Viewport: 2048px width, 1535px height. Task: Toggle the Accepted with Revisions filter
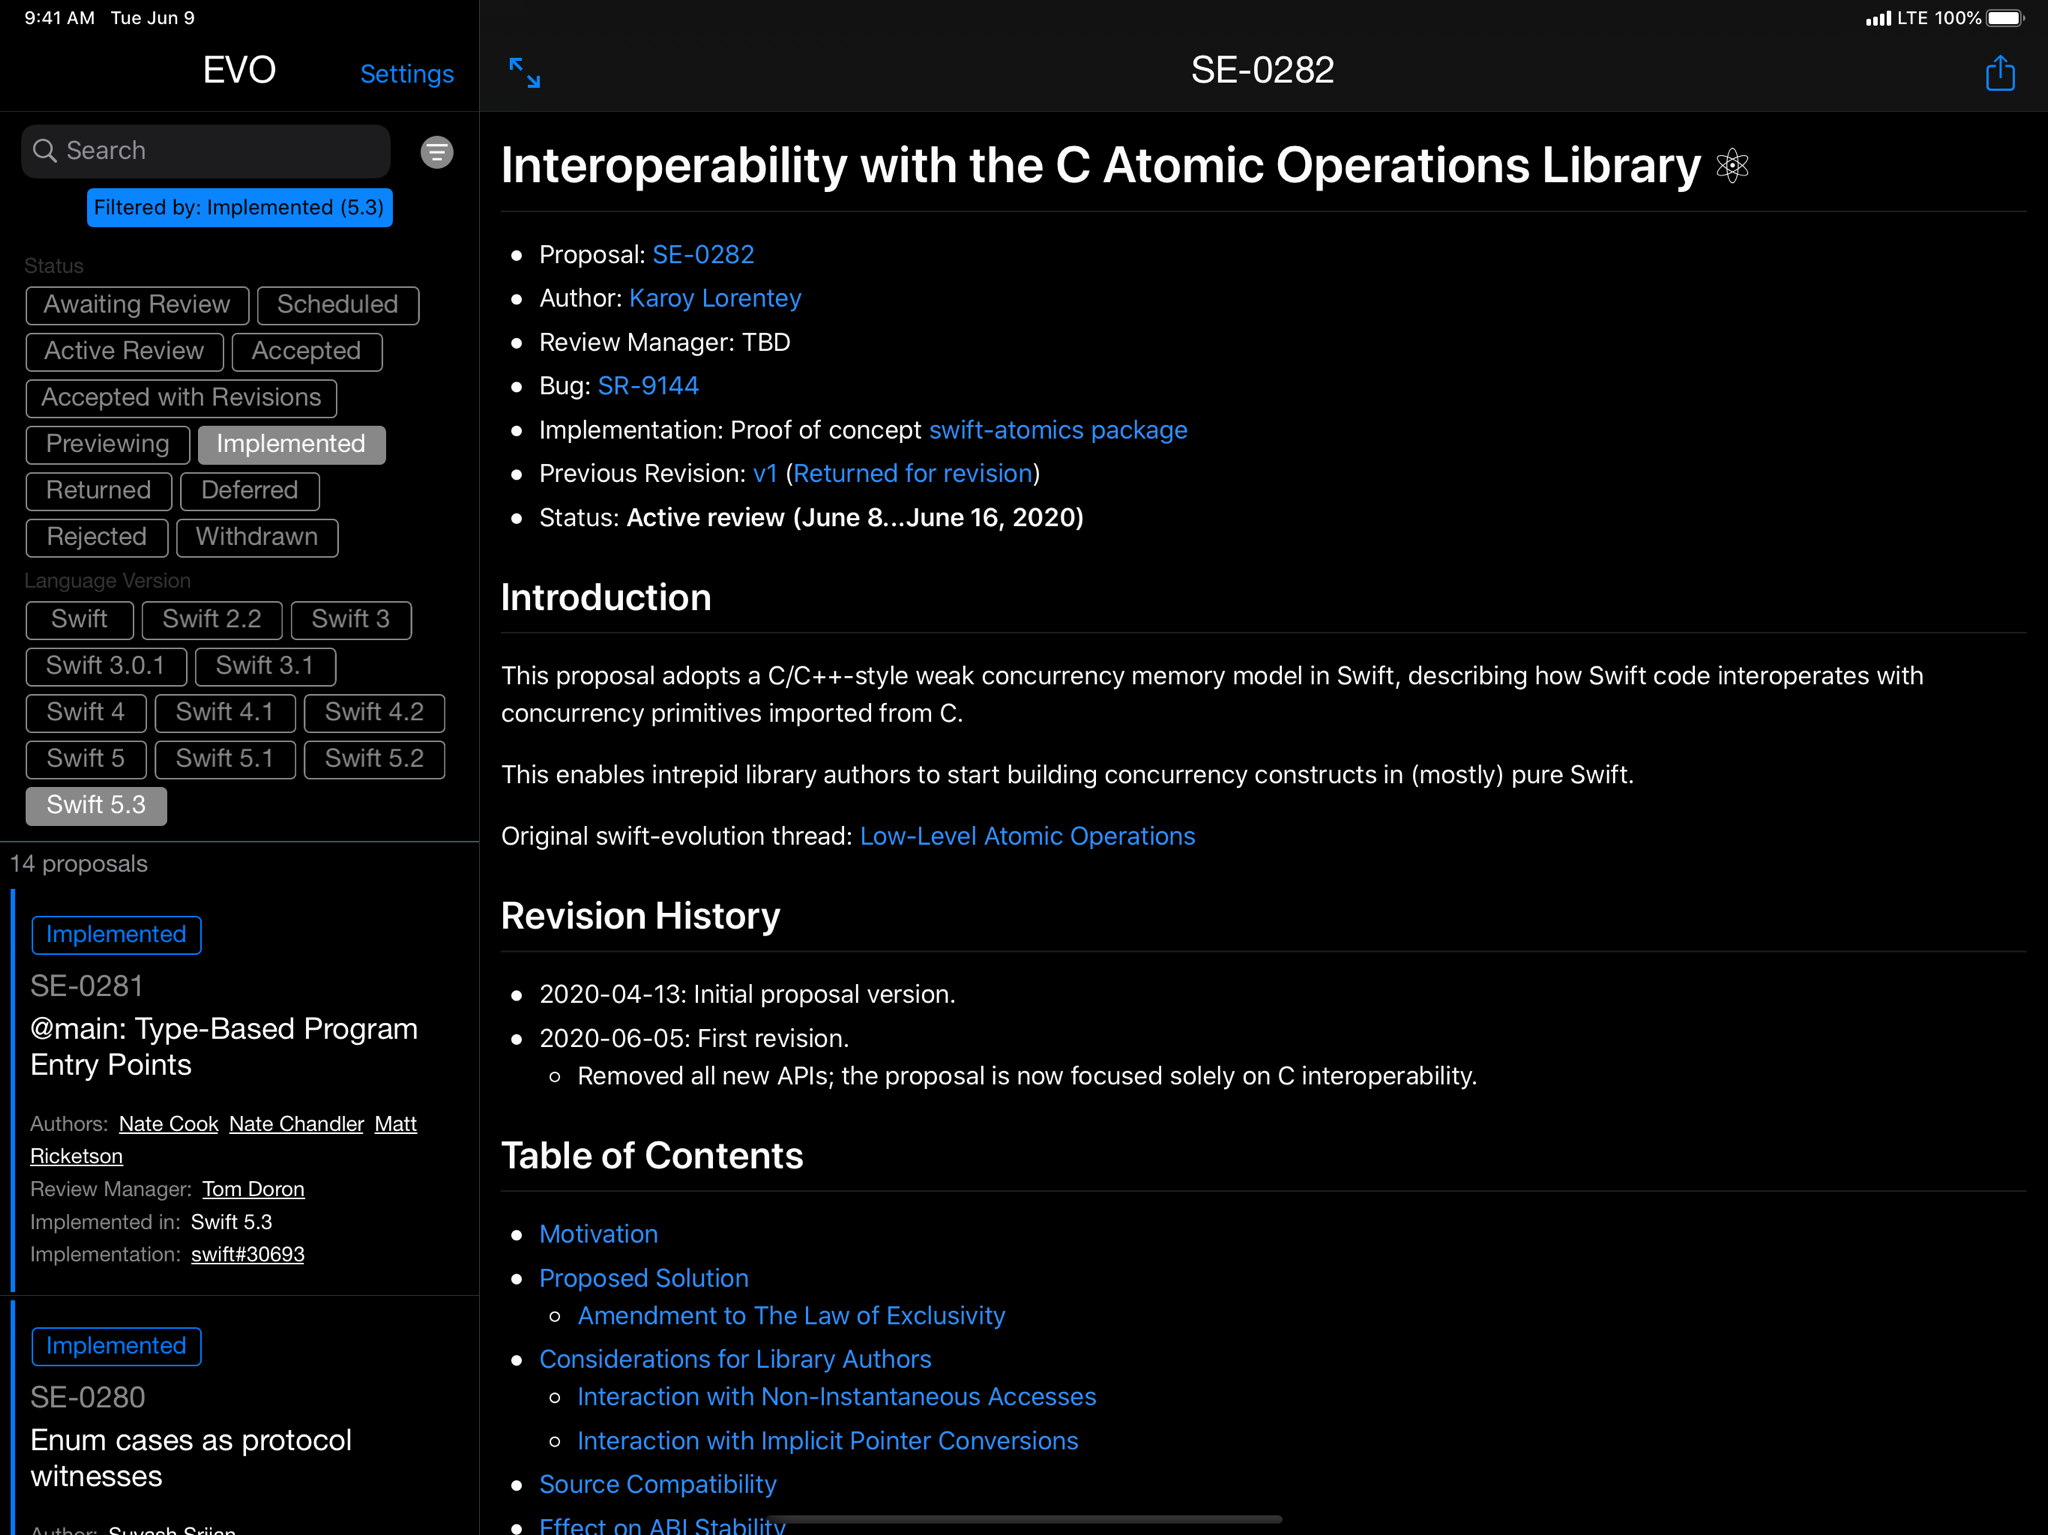click(181, 398)
